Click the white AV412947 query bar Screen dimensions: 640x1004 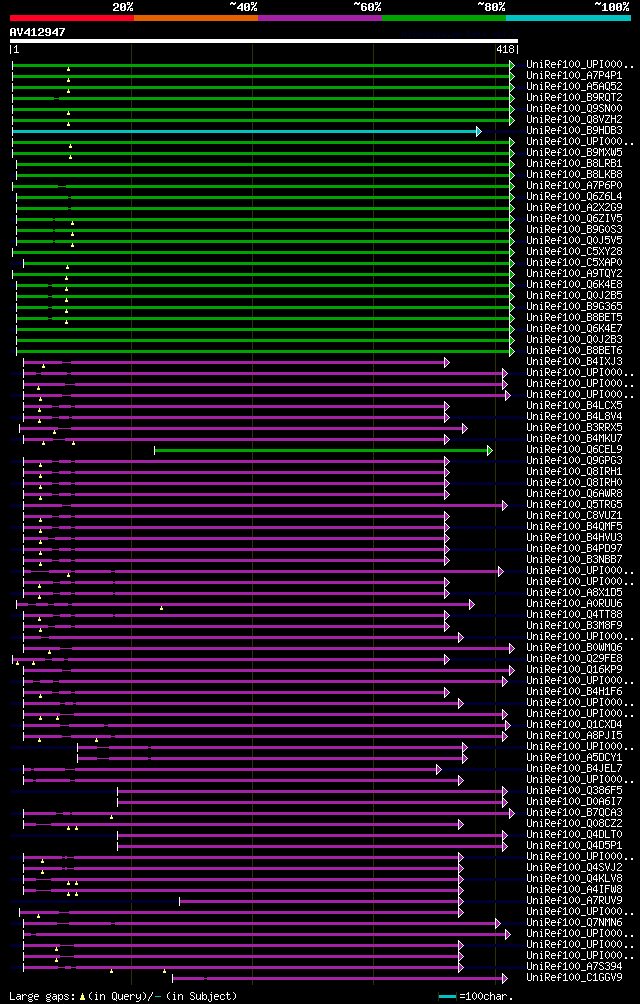point(264,41)
